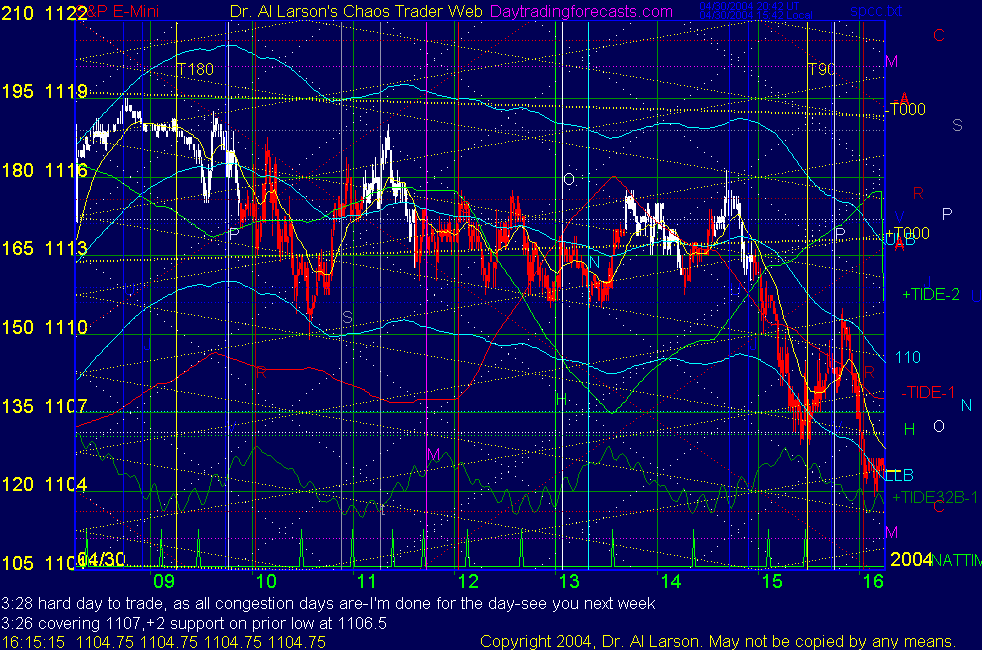Open the Daytradingforecasts.com link text
The height and width of the screenshot is (650, 982).
click(x=581, y=11)
